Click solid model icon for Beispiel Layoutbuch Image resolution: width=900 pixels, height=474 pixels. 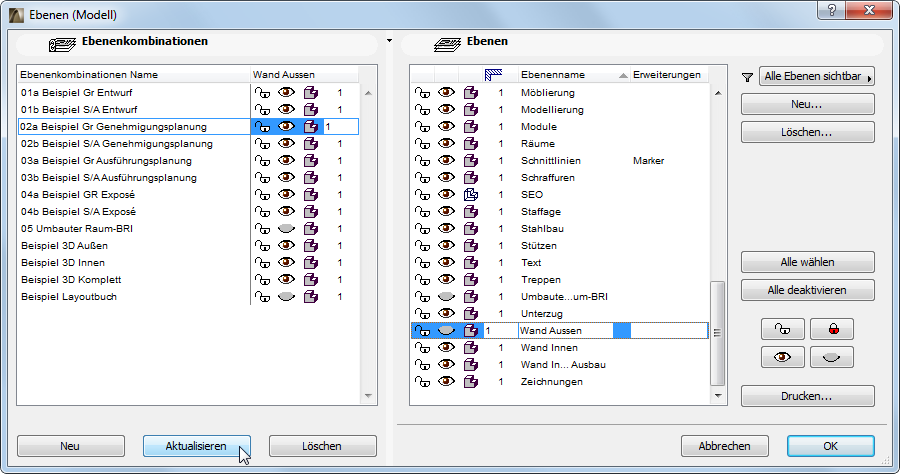coord(311,297)
